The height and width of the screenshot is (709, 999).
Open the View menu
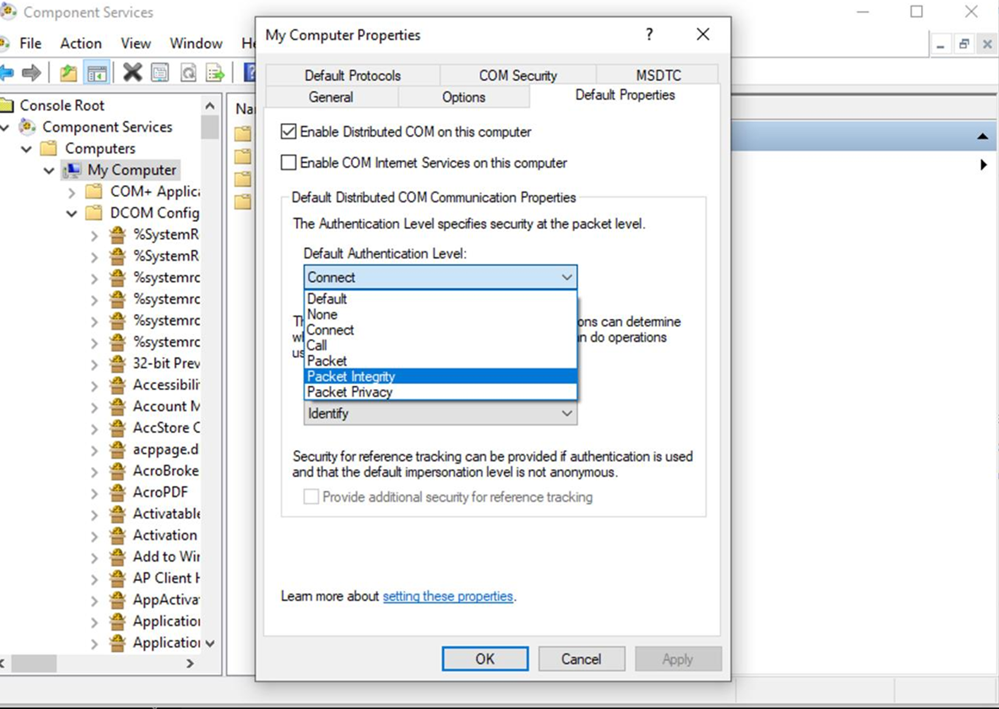tap(136, 43)
